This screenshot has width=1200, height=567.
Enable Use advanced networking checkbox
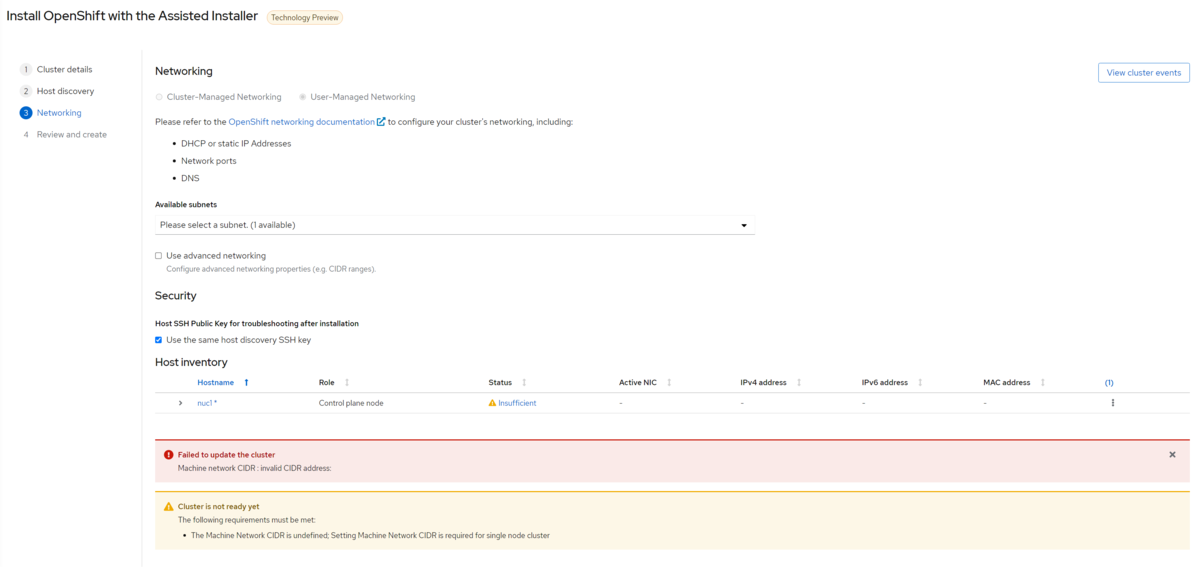[159, 256]
